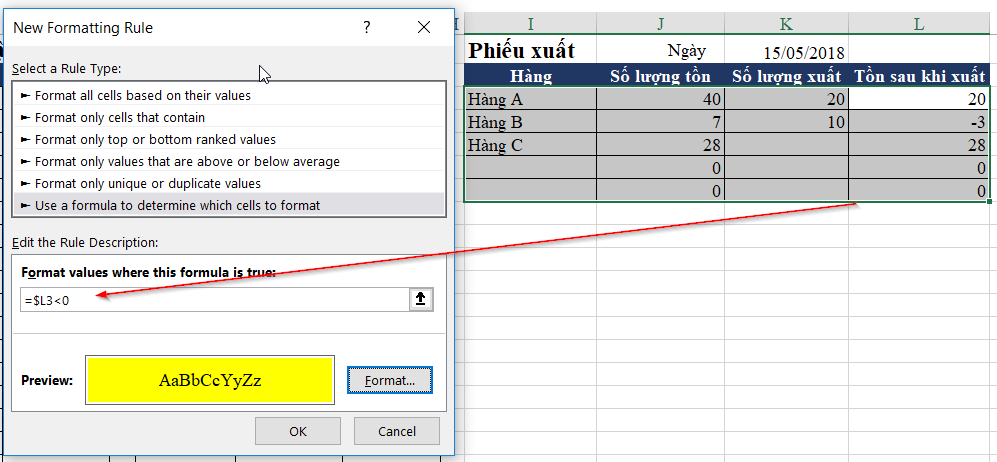Screen dimensions: 997x462
Task: Cancel the new formatting rule
Action: (x=397, y=431)
